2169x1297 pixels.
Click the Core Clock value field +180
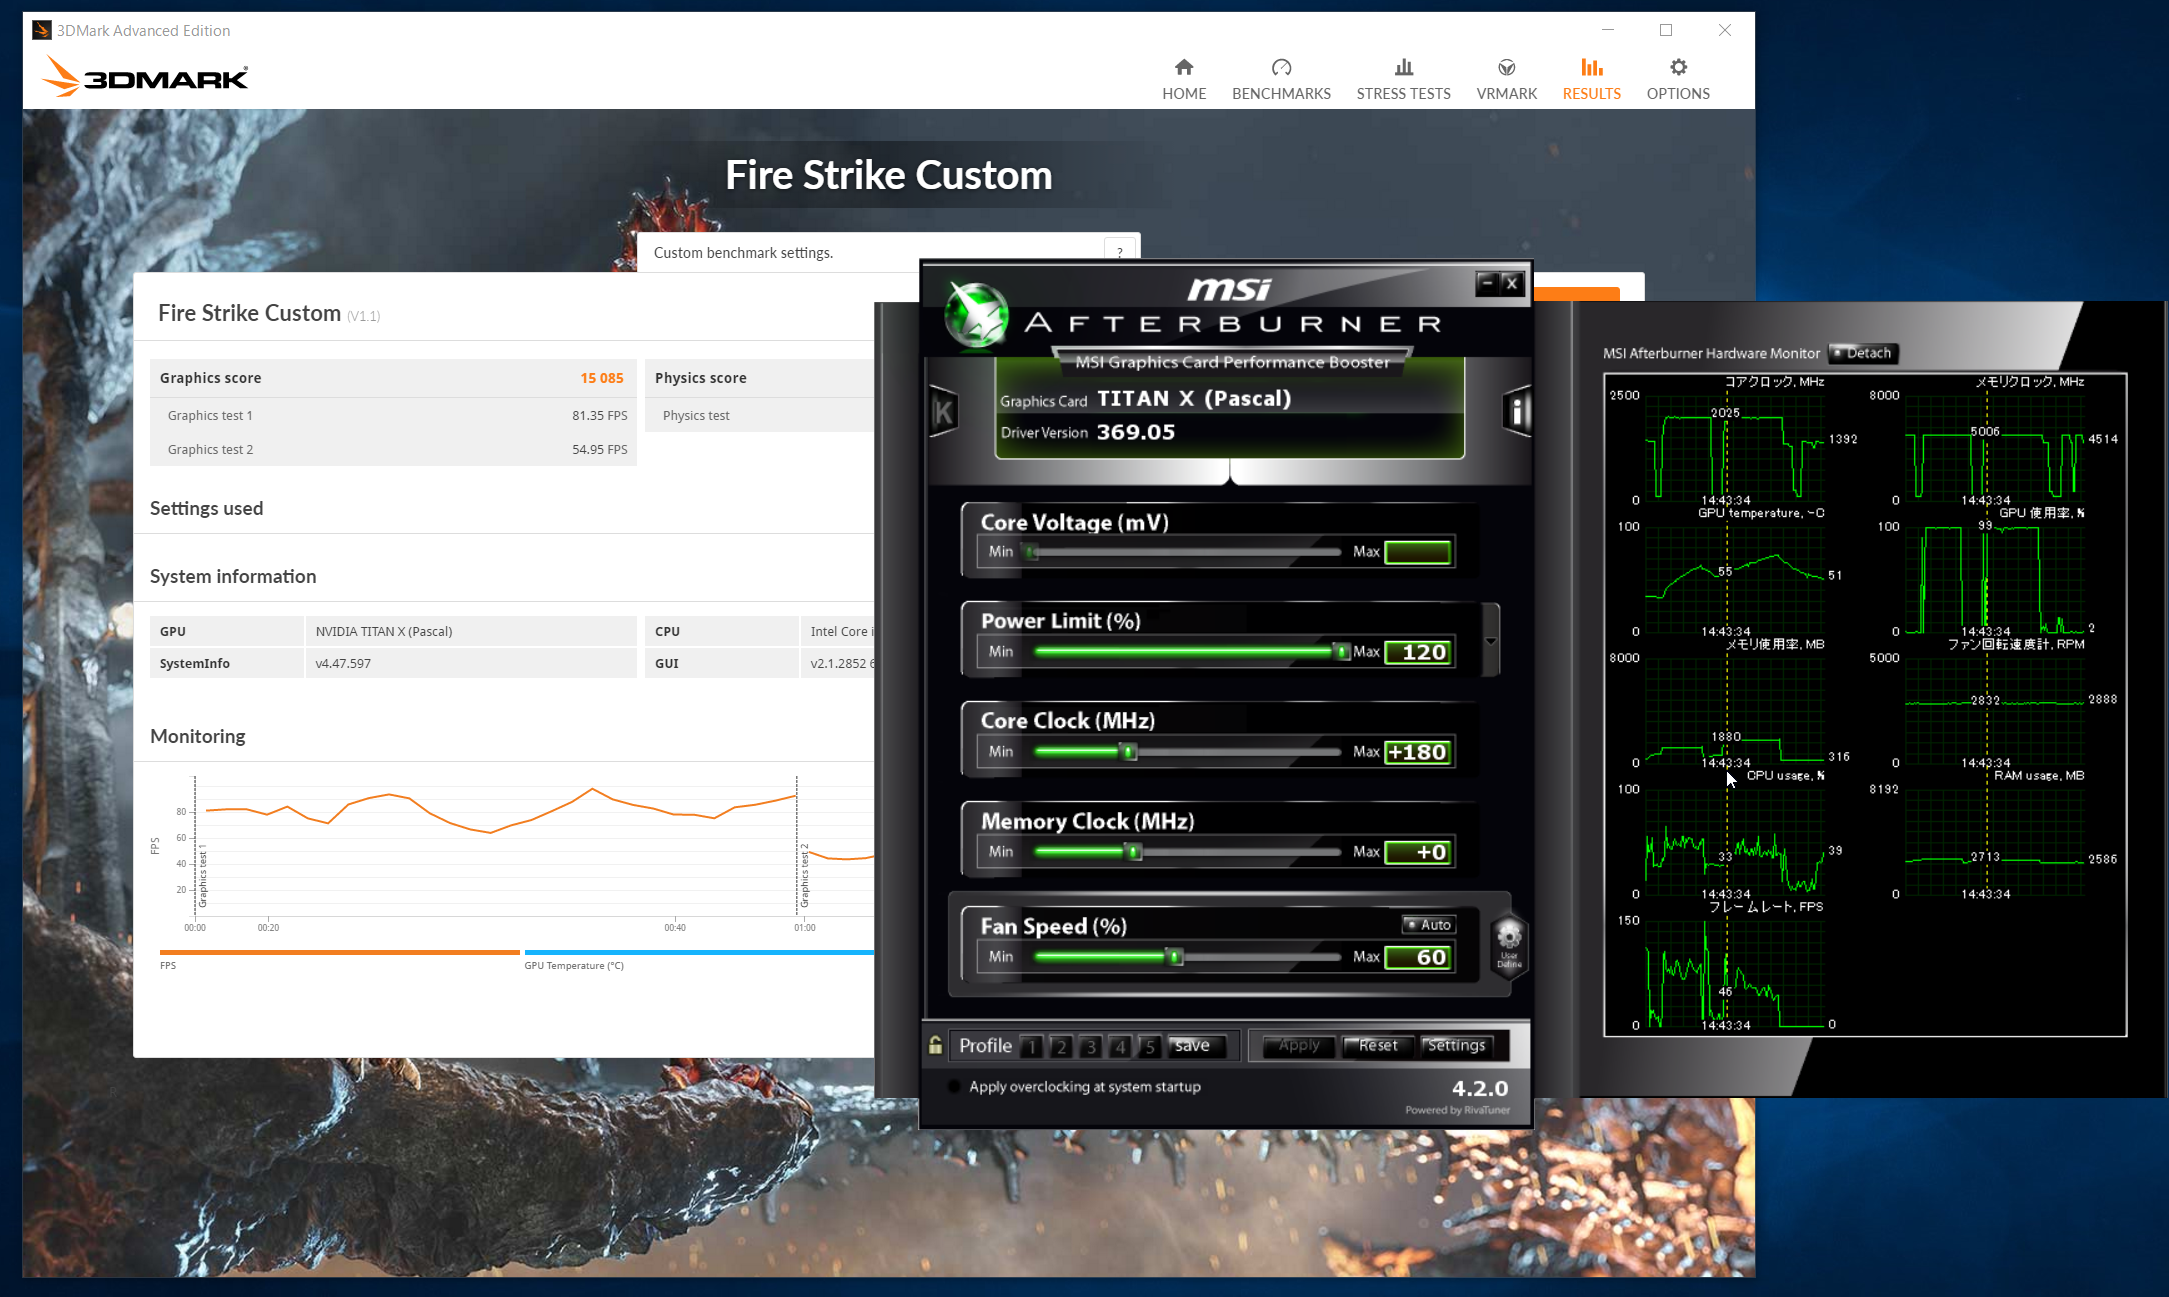coord(1418,752)
